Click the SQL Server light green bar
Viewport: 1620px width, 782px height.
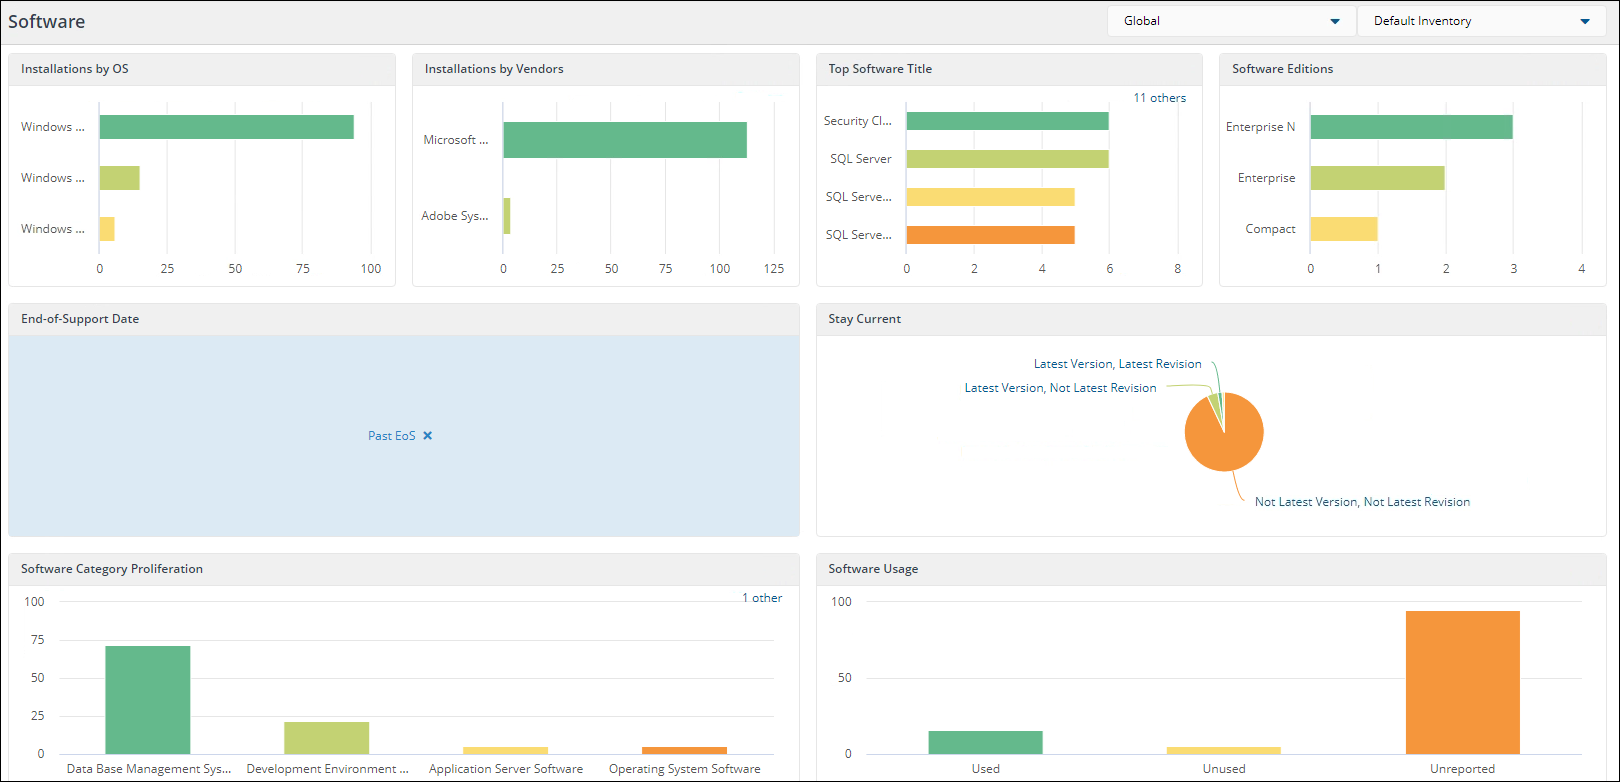tap(1007, 159)
